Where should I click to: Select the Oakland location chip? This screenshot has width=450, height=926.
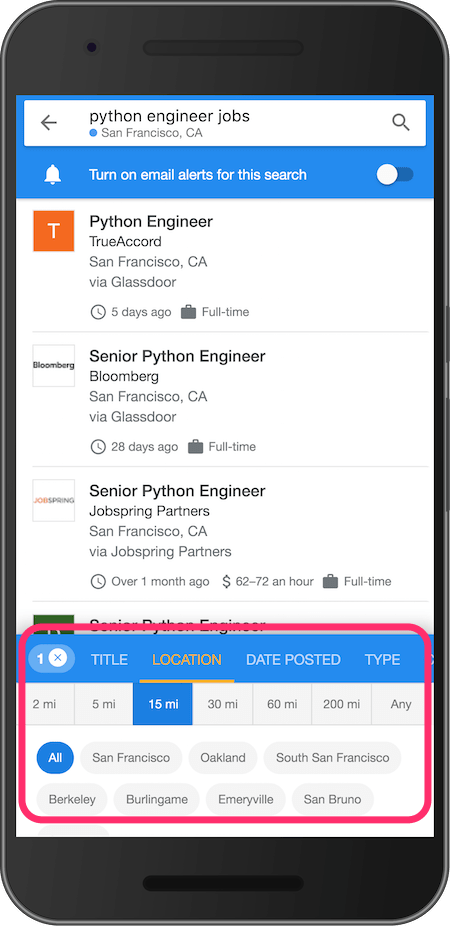coord(223,758)
